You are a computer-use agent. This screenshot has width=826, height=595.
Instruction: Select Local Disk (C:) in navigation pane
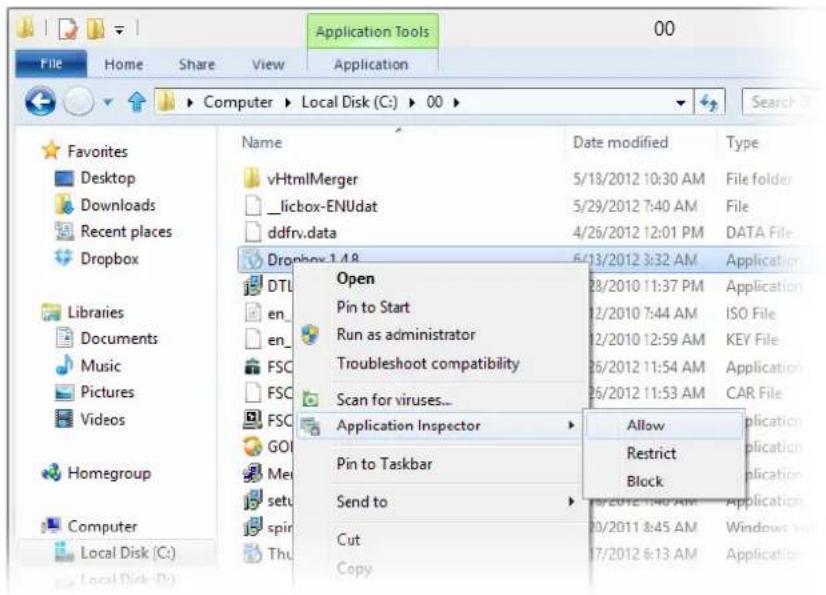pos(127,553)
